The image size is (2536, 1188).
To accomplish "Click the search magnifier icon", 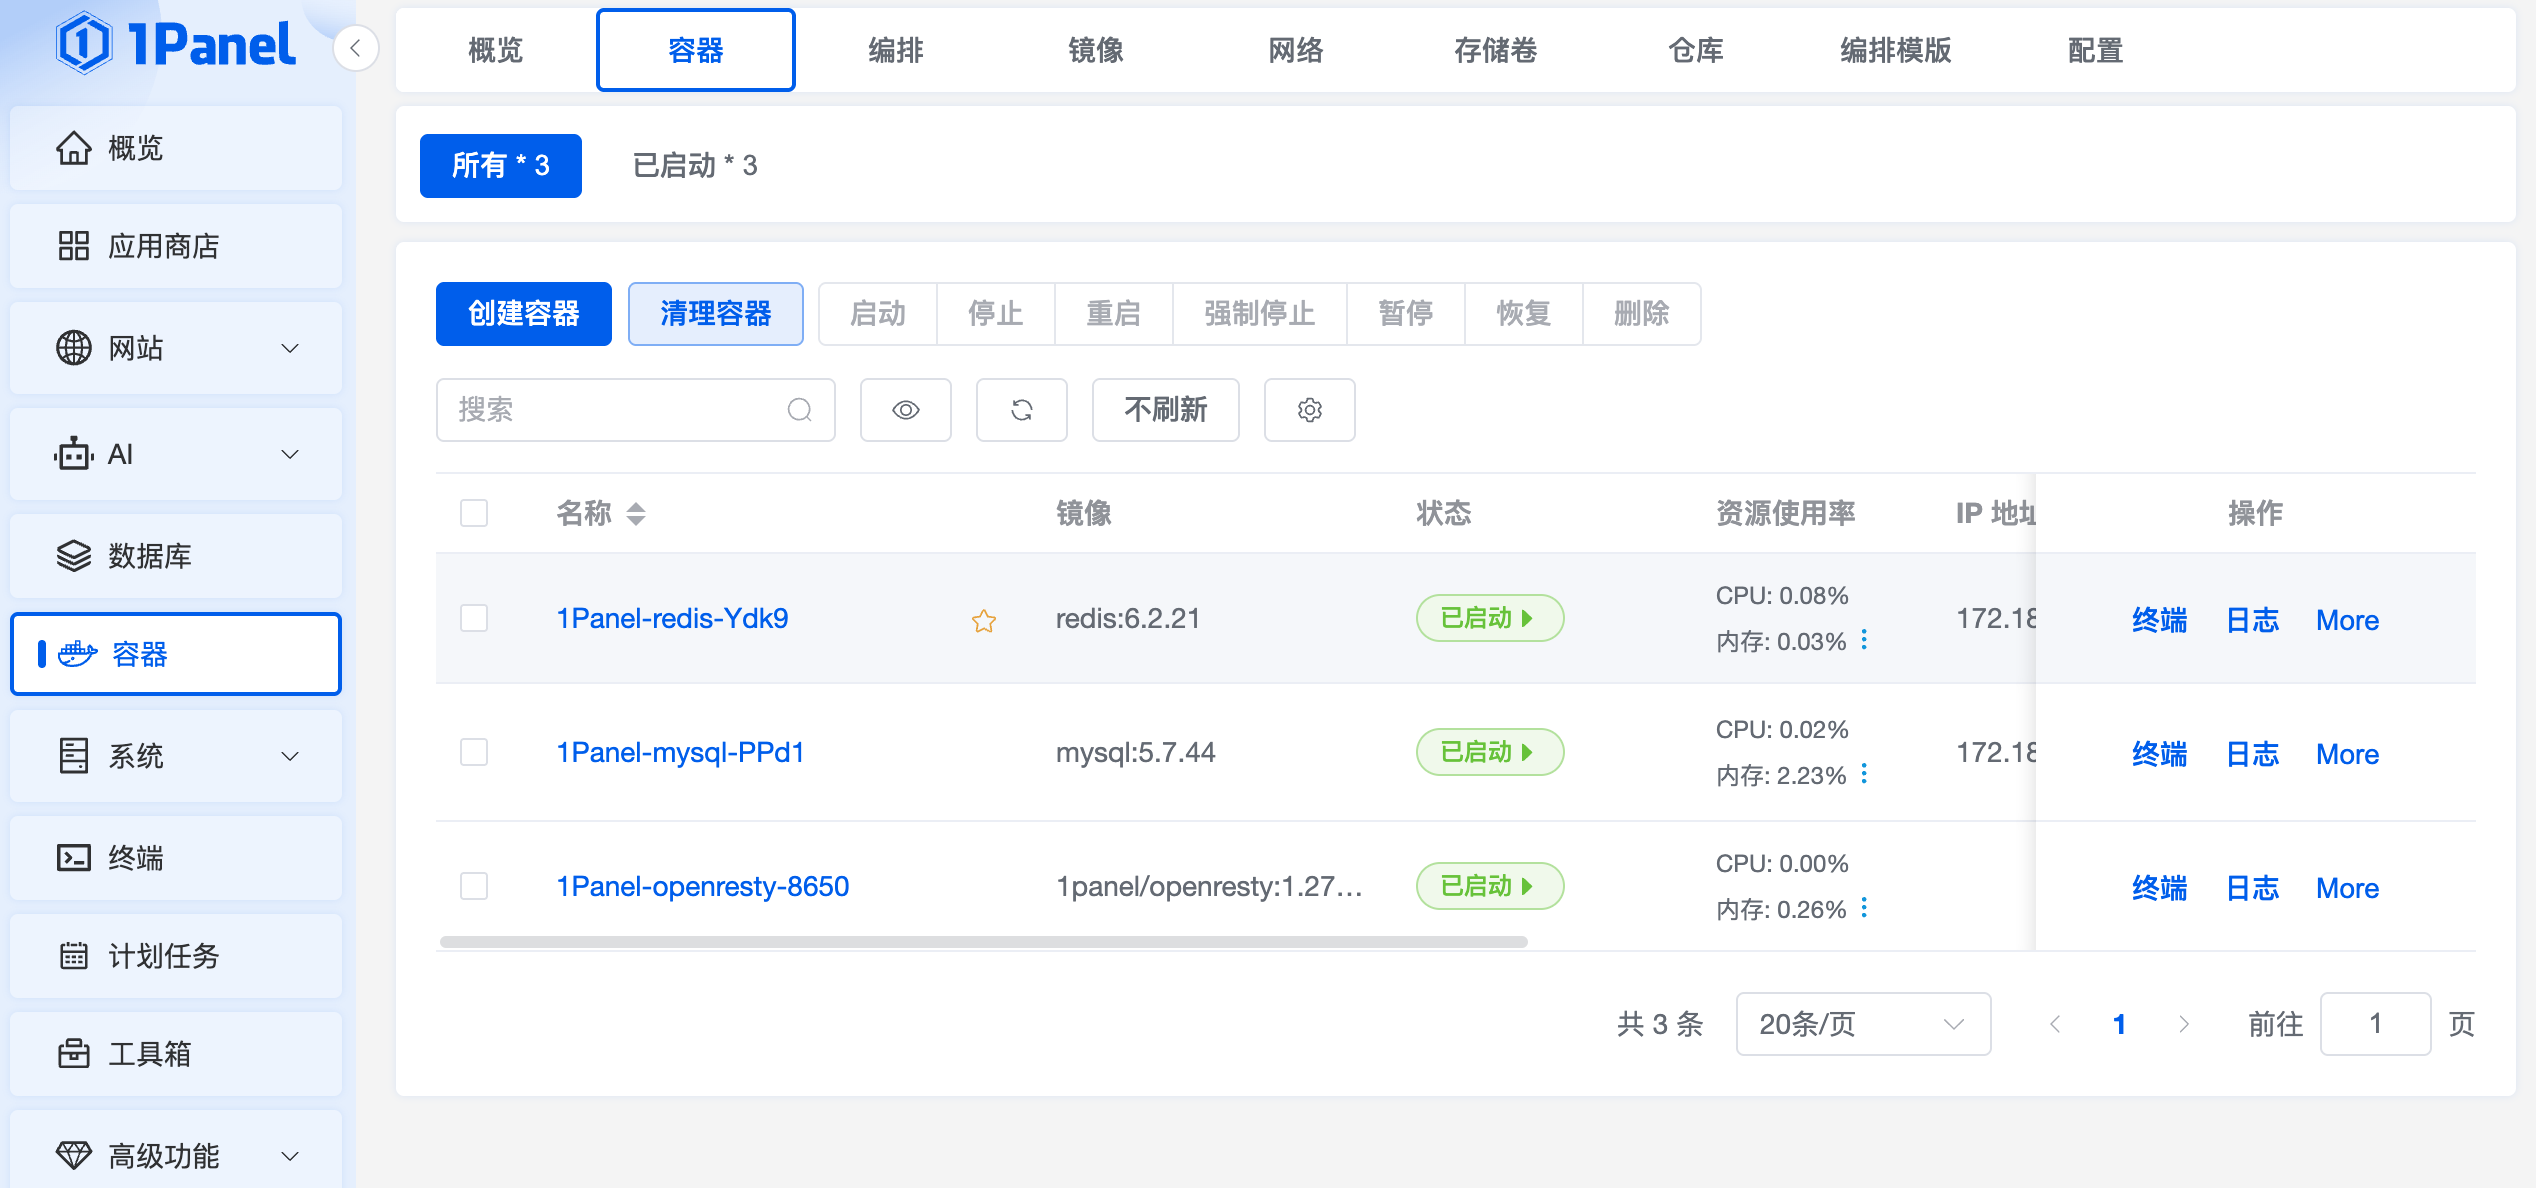I will coord(799,410).
